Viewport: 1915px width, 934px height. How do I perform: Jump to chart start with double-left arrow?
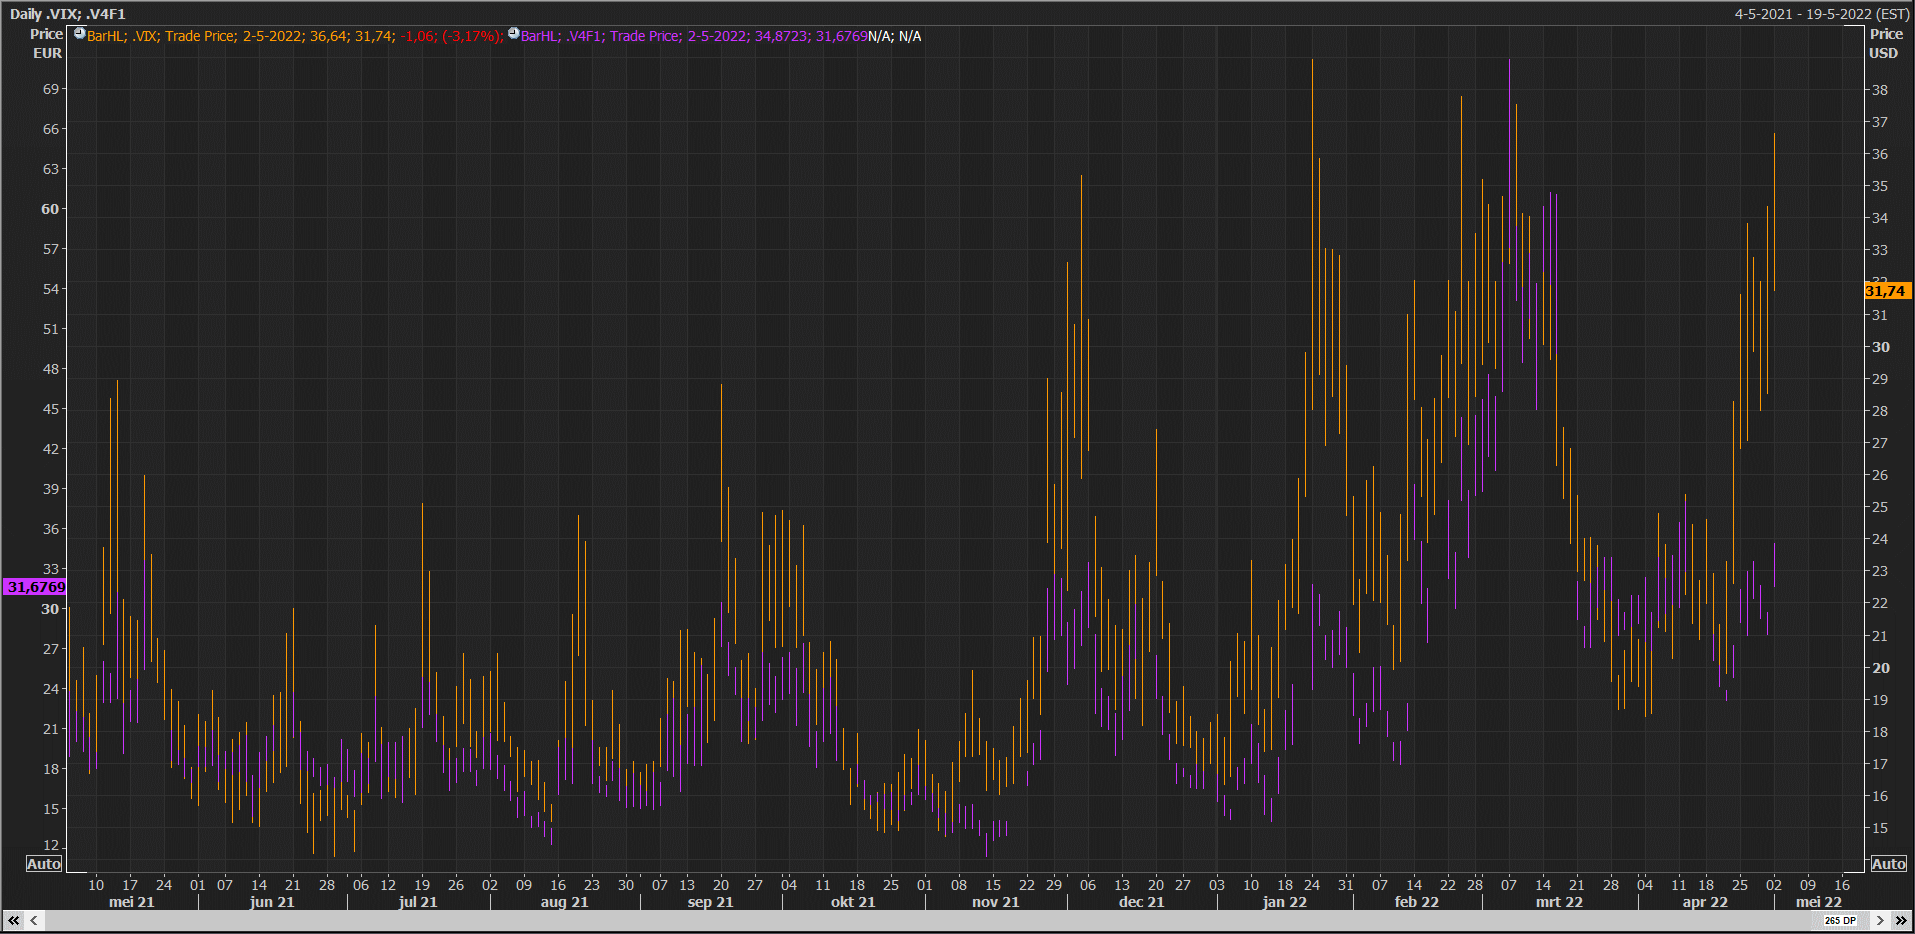coord(13,920)
